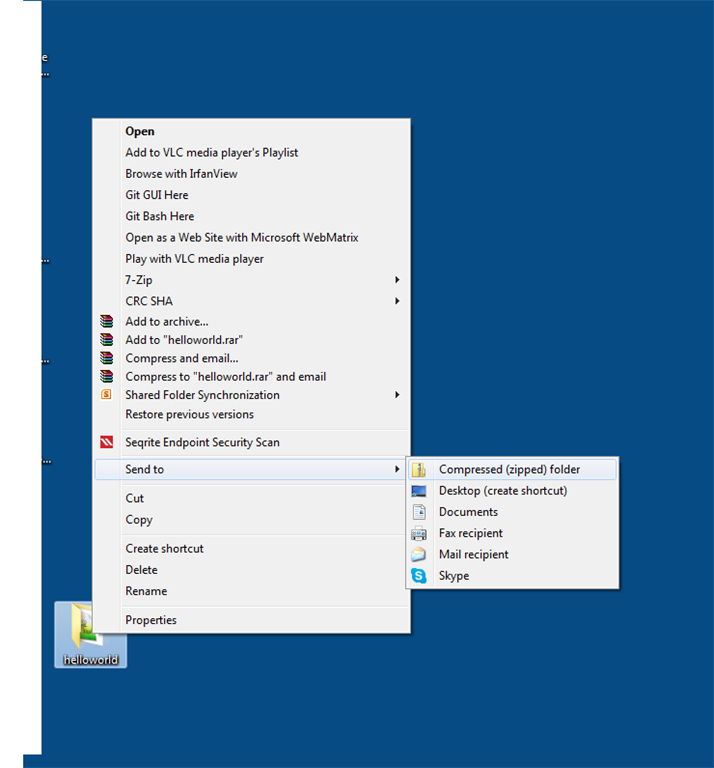Click the zipped folder icon in Send to submenu
The image size is (714, 768).
coord(419,469)
